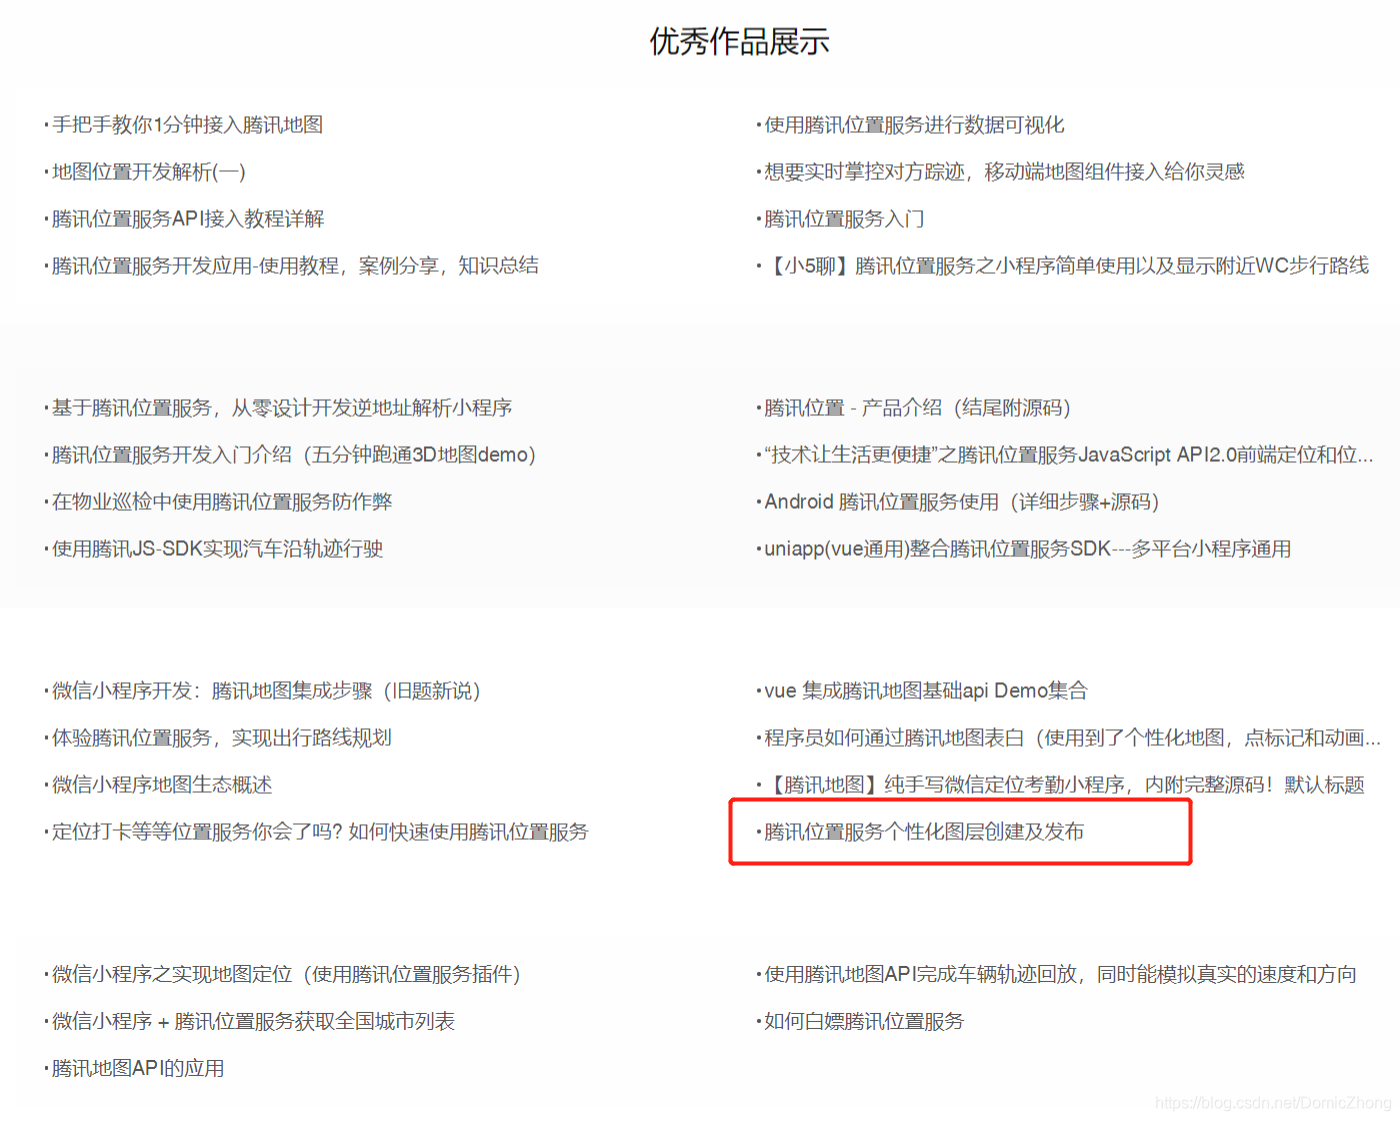Open 使用腾讯地图API完成车辆轨迹回放 article
Screen dimensions: 1400x1121
click(x=1061, y=974)
